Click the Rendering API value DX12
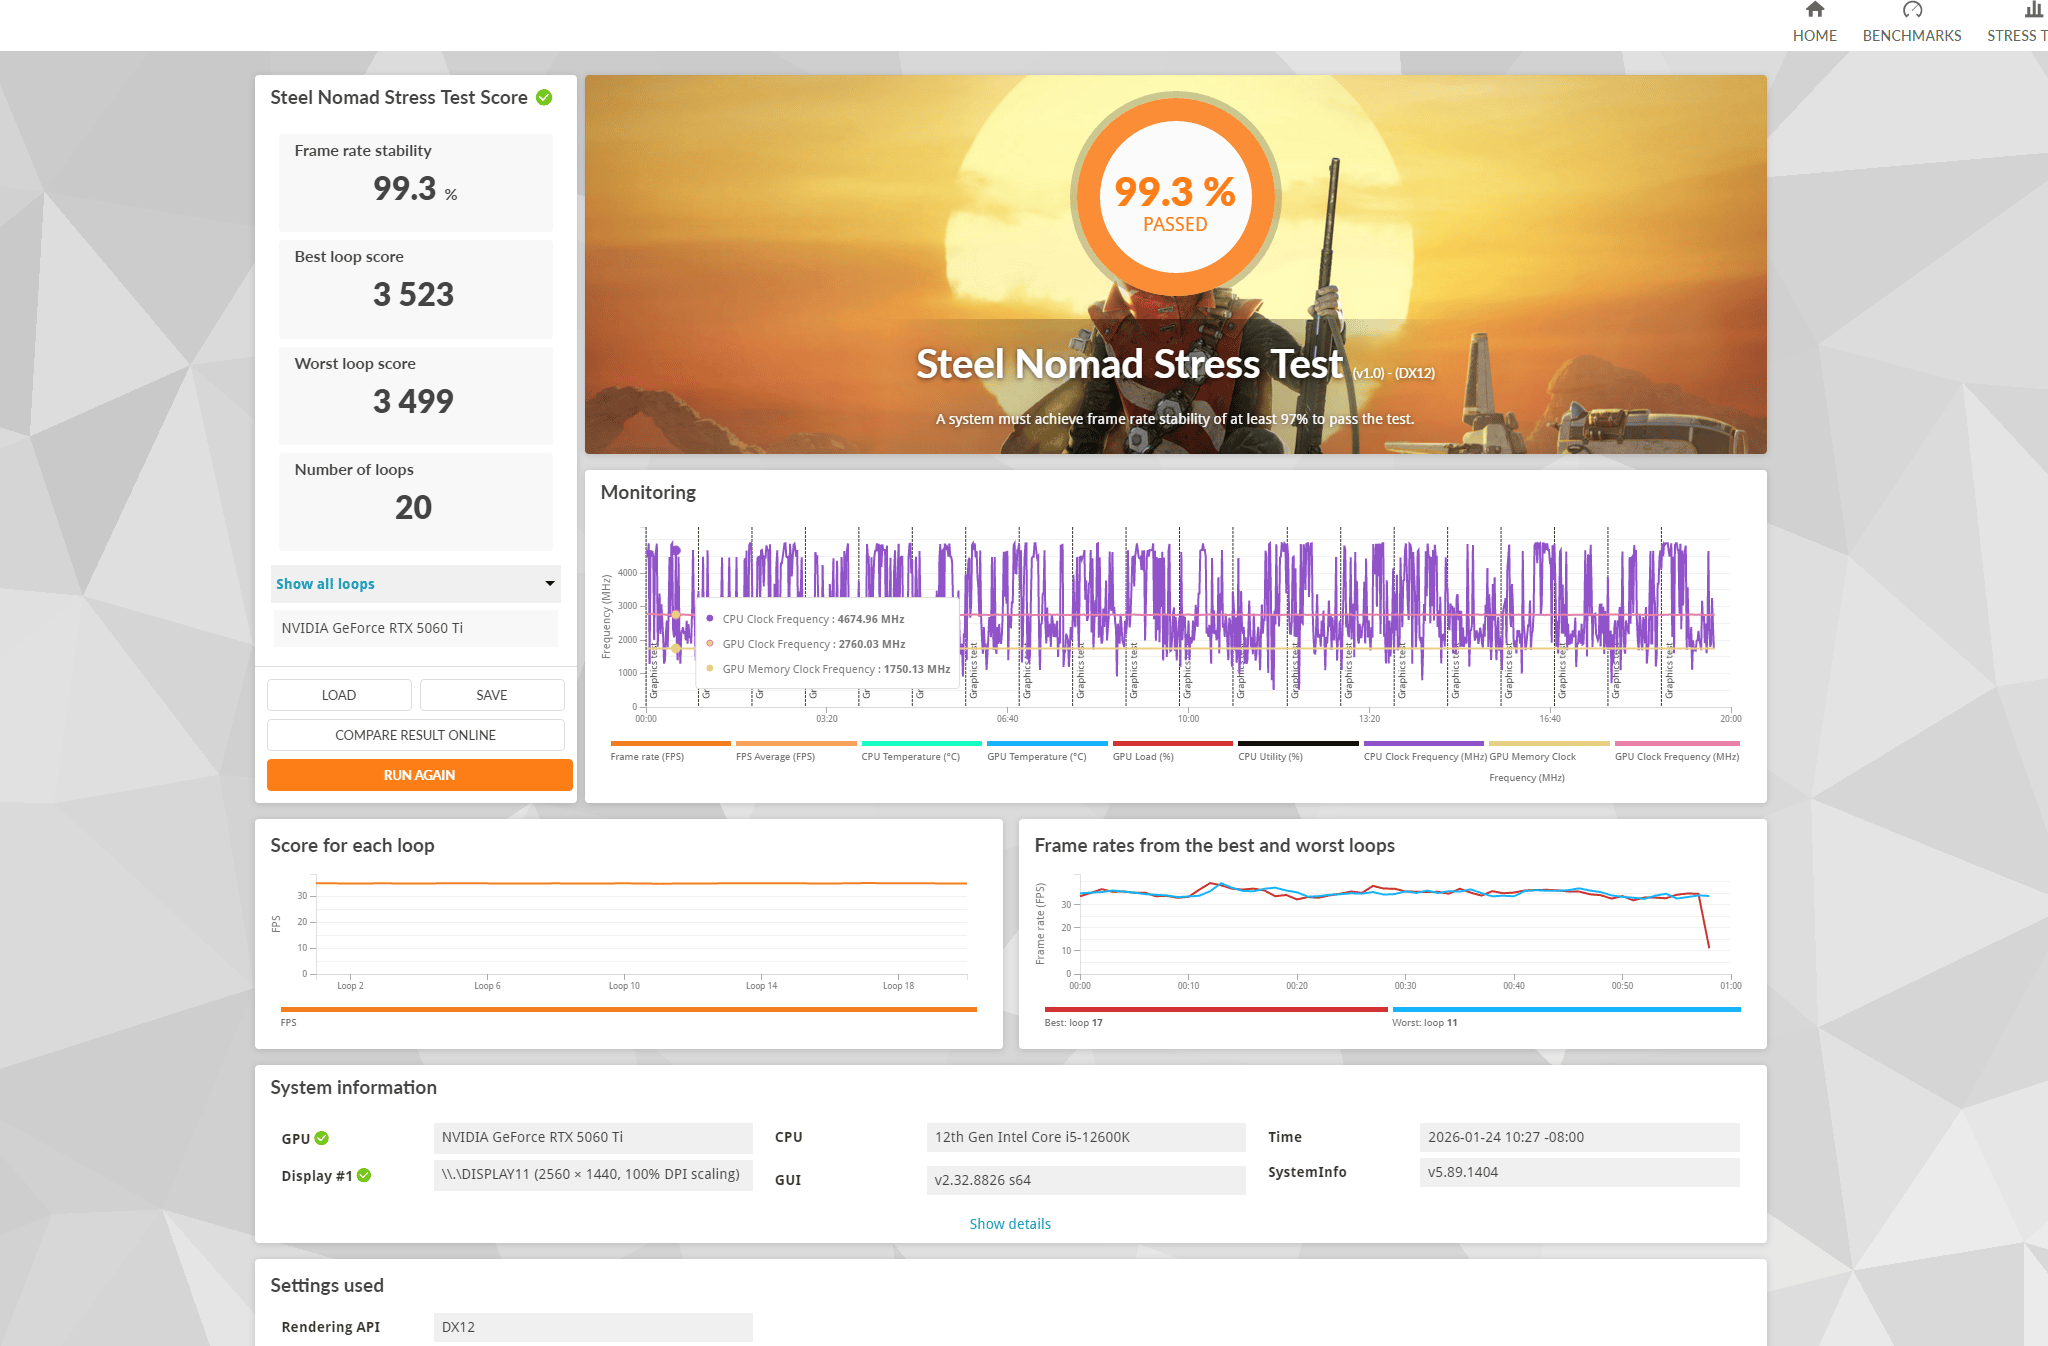The image size is (2048, 1346). point(593,1327)
